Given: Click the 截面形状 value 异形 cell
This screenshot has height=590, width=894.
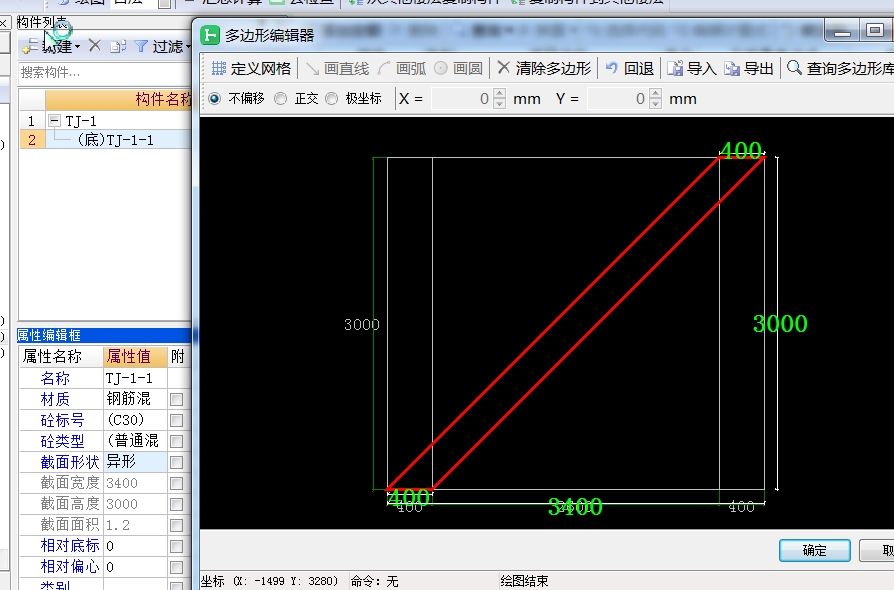Looking at the screenshot, I should click(x=135, y=462).
